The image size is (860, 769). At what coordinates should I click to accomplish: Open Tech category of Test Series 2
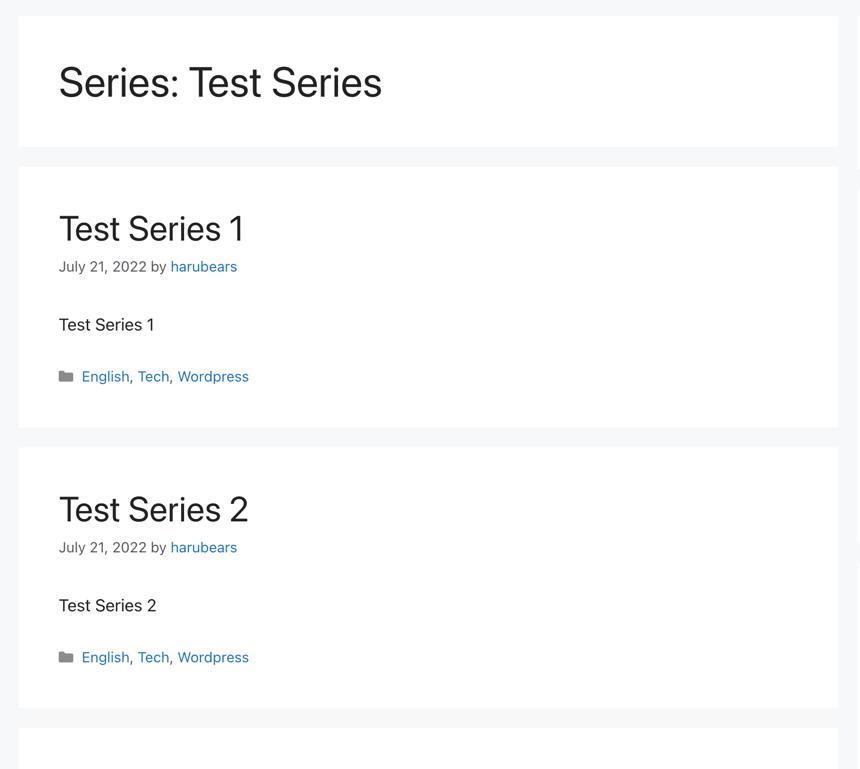153,658
